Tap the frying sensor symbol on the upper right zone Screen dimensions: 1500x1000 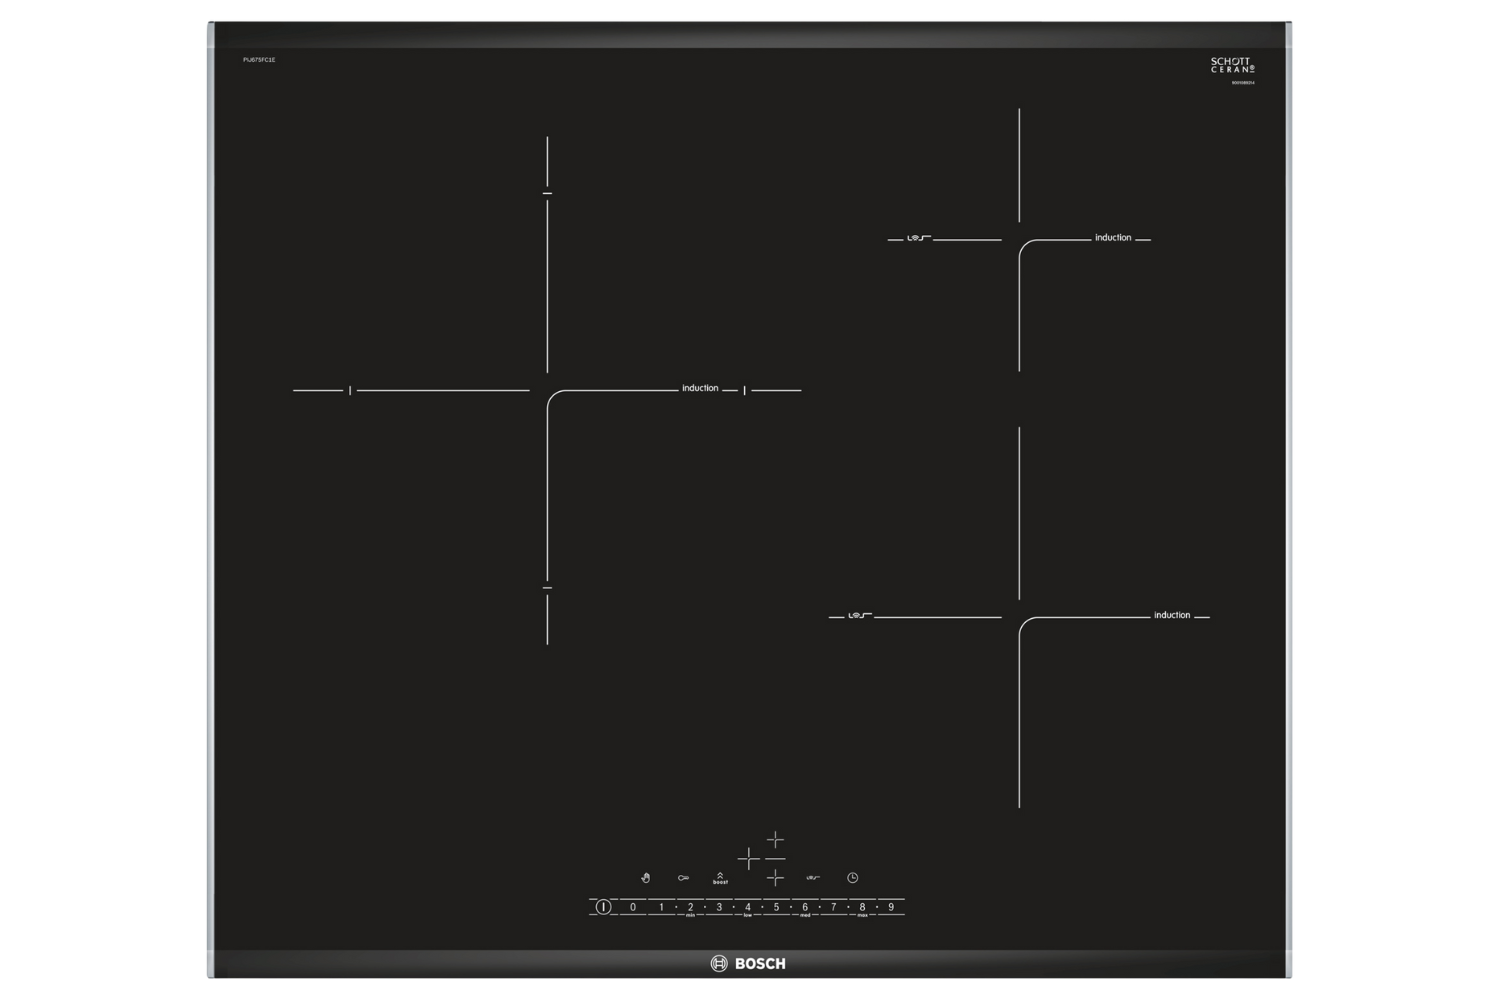pyautogui.click(x=918, y=238)
